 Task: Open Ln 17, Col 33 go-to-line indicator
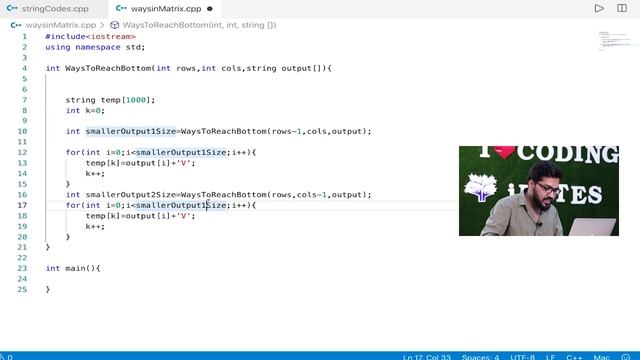coord(427,357)
